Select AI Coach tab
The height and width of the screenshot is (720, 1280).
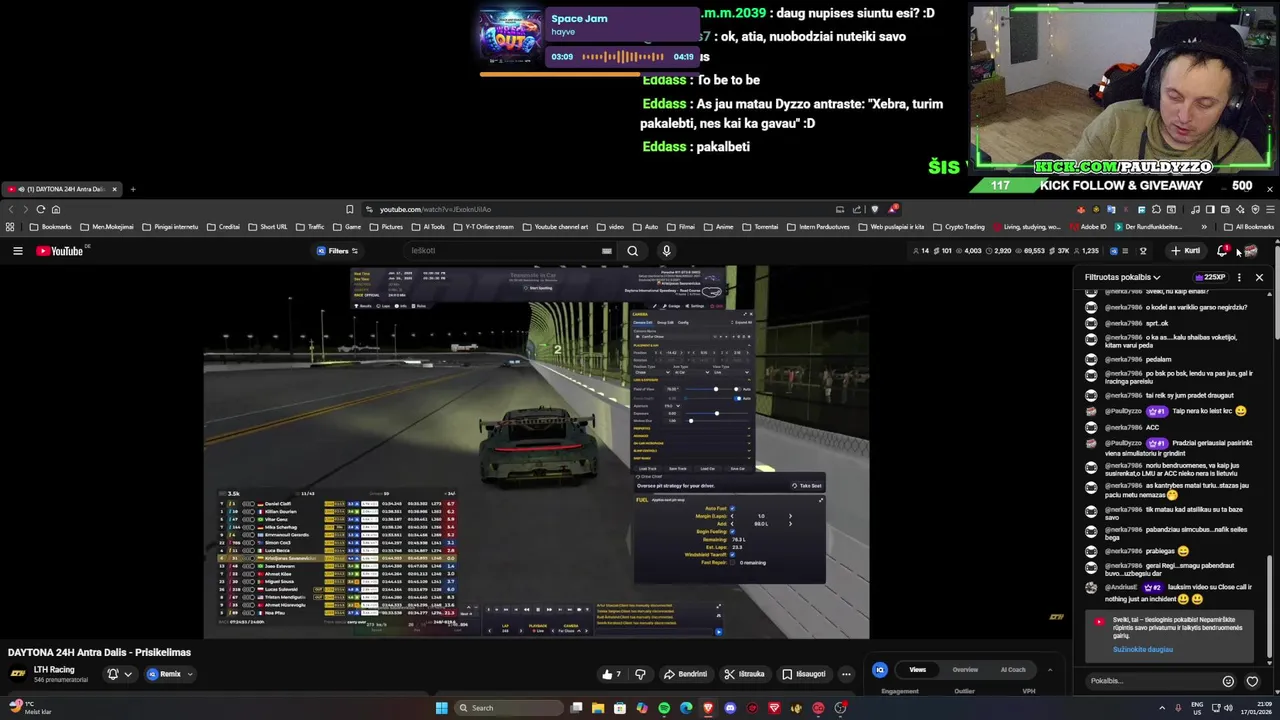(1013, 670)
